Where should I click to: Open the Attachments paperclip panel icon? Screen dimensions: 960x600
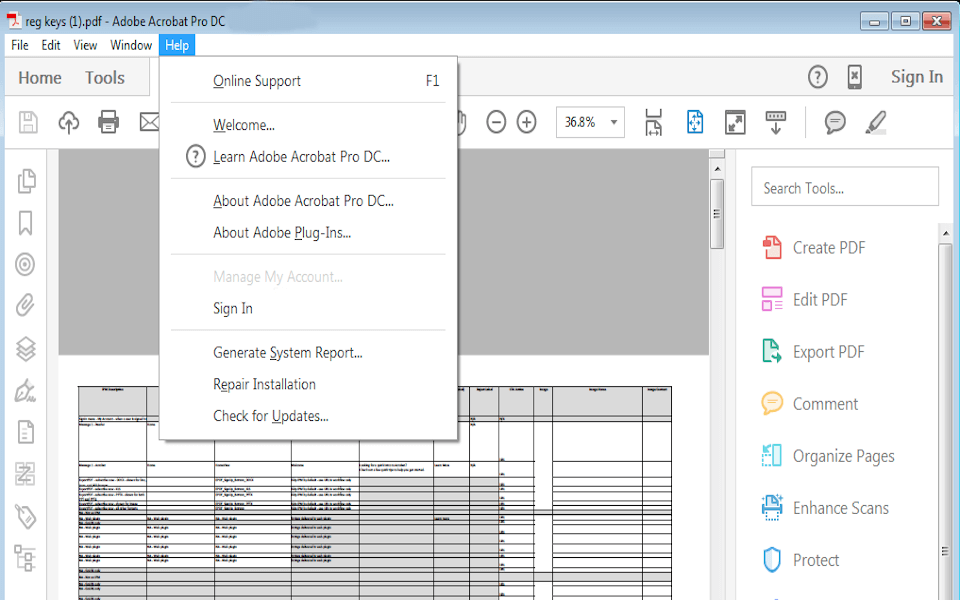25,305
